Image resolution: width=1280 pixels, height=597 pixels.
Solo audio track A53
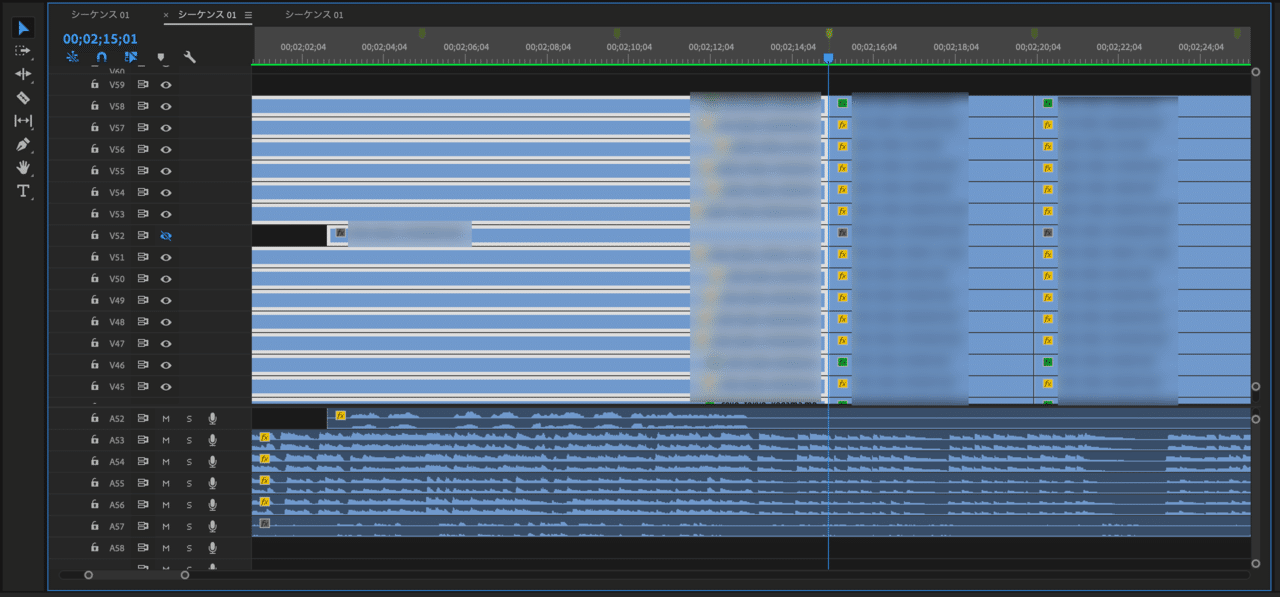(189, 440)
